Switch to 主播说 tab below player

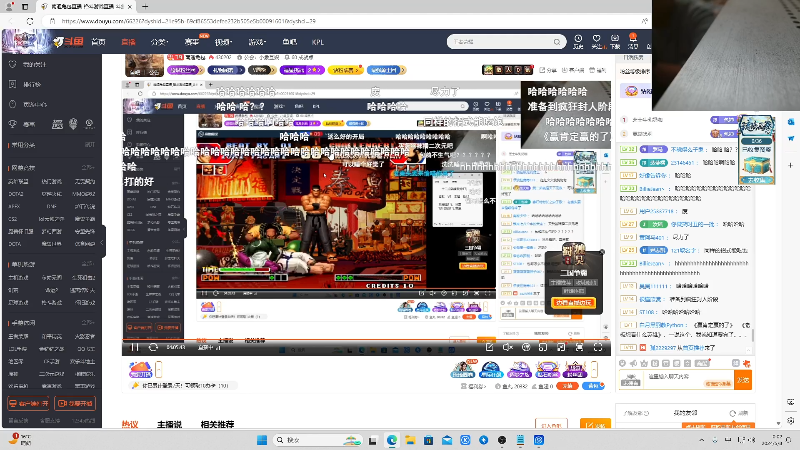[169, 424]
